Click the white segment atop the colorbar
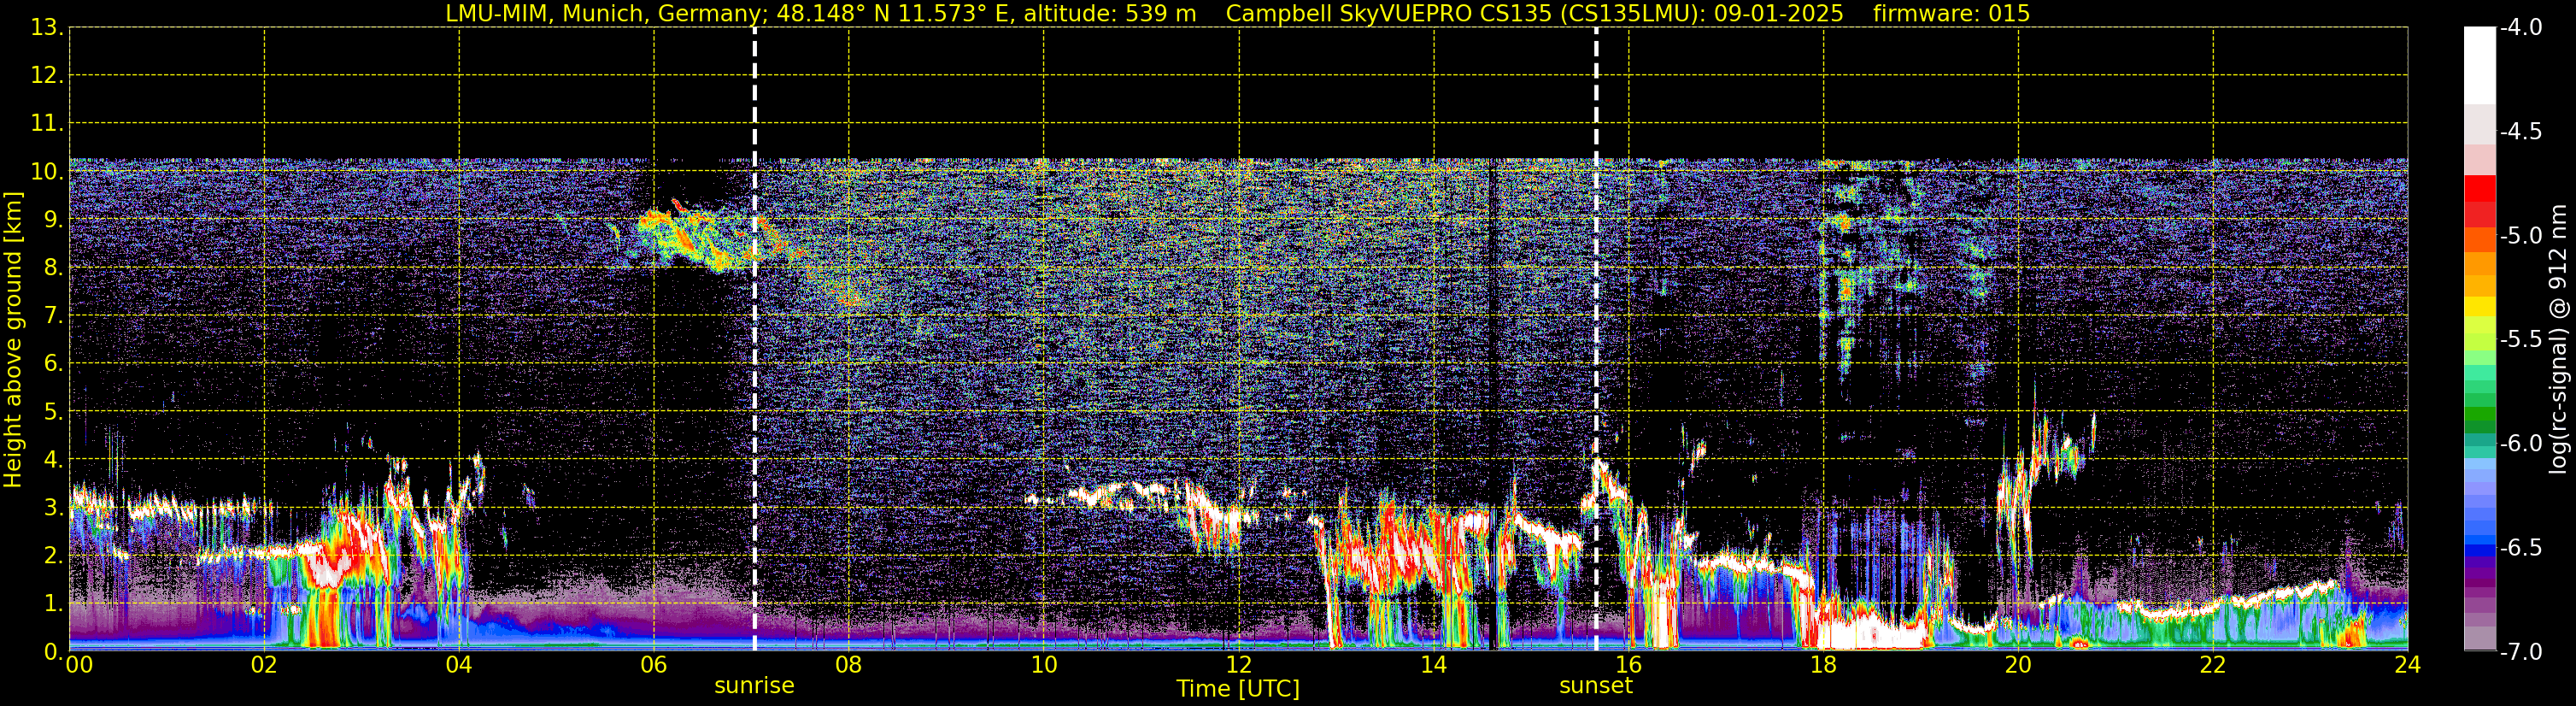 point(2479,66)
